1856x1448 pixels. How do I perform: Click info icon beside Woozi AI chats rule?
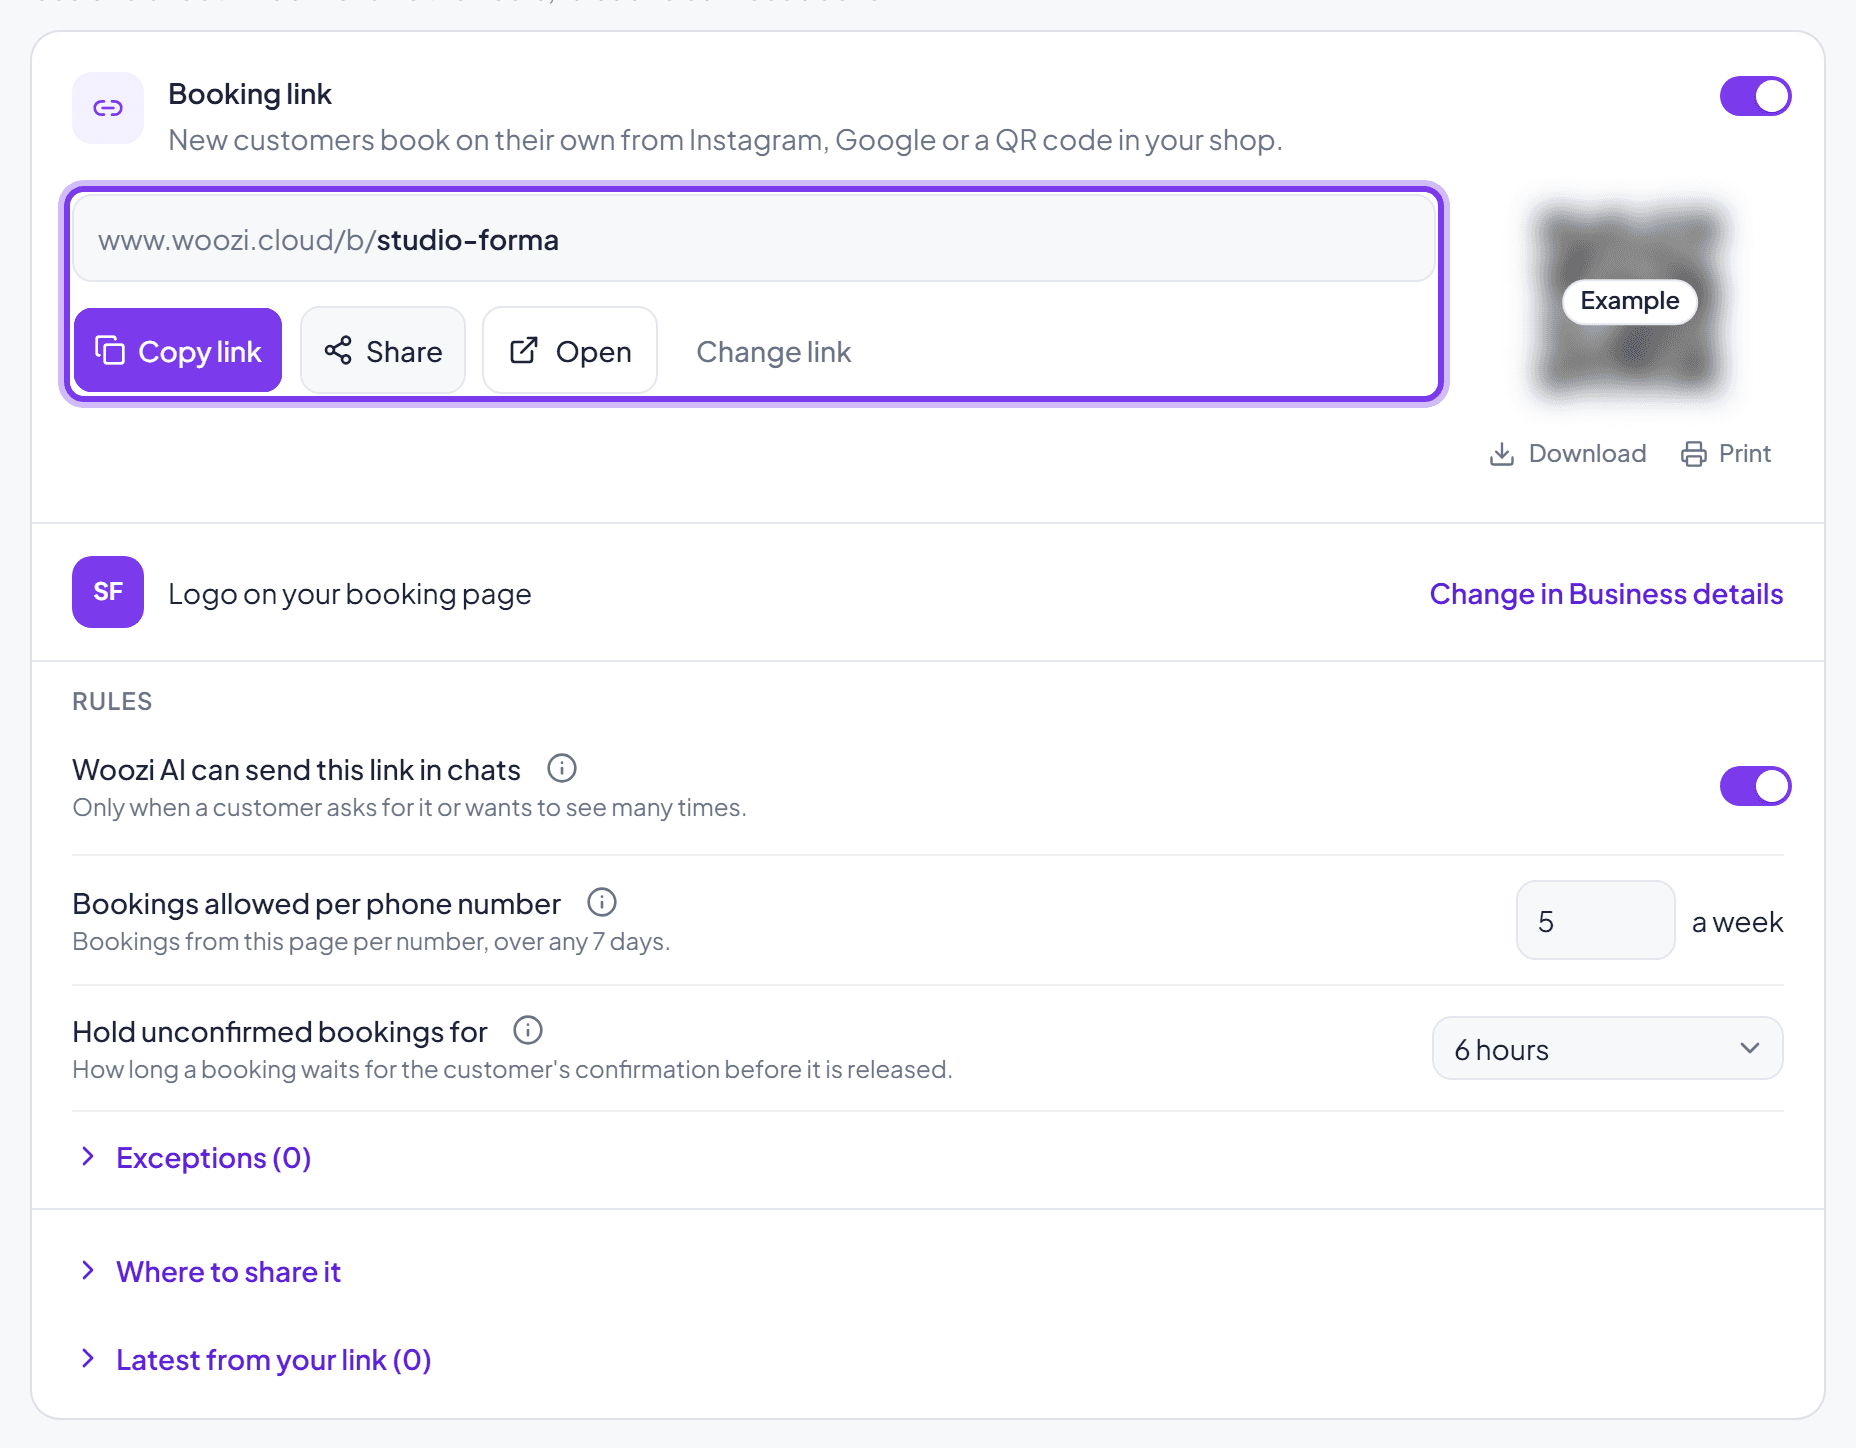(x=562, y=768)
